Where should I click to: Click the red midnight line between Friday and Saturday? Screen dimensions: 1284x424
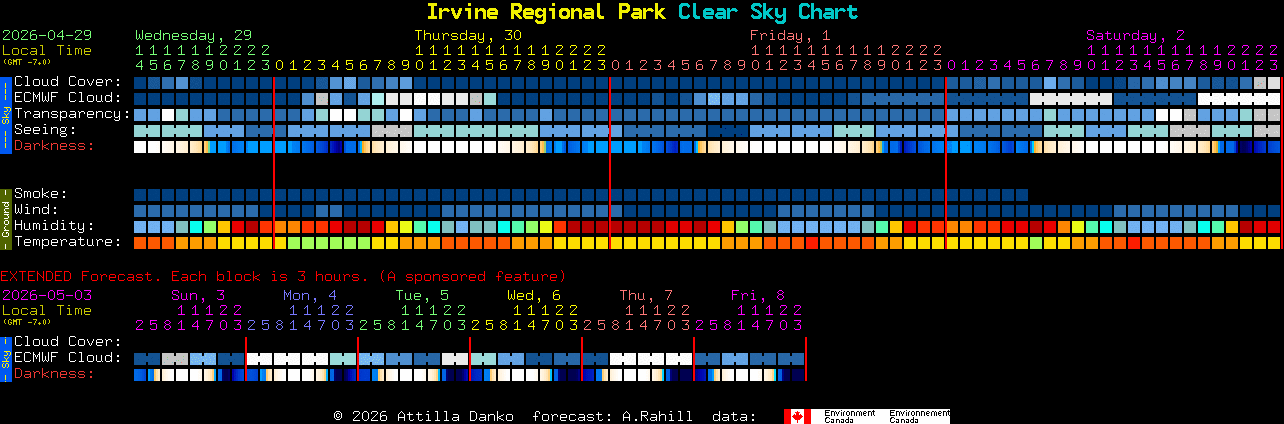click(946, 162)
